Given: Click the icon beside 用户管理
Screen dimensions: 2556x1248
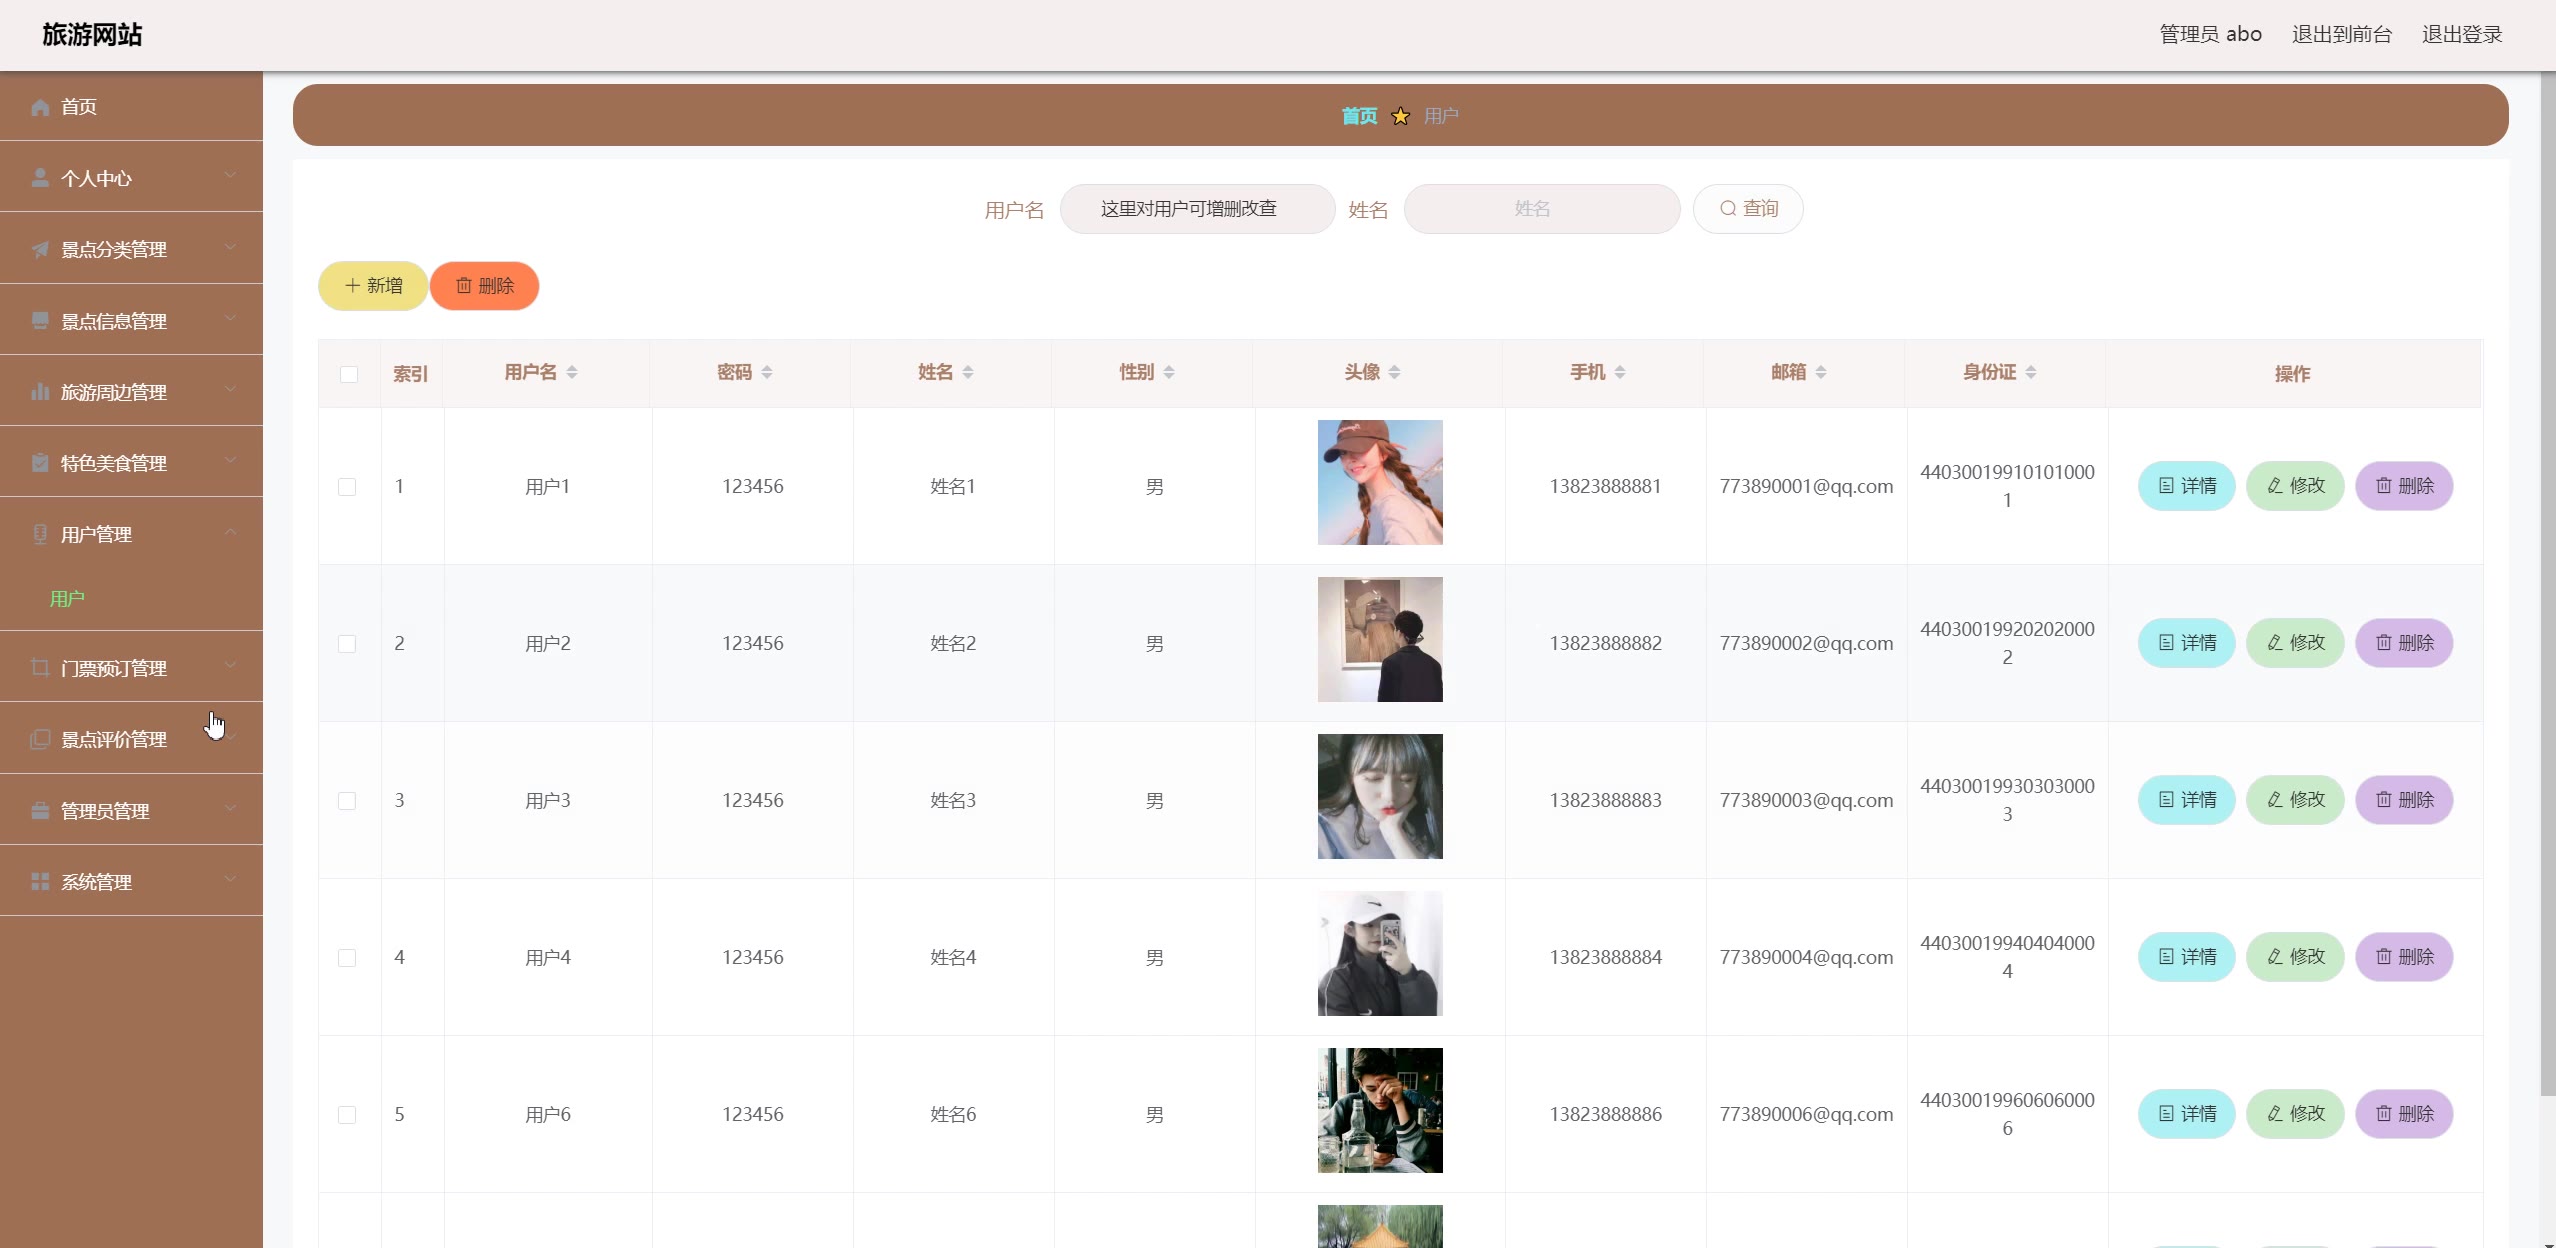Looking at the screenshot, I should (40, 534).
